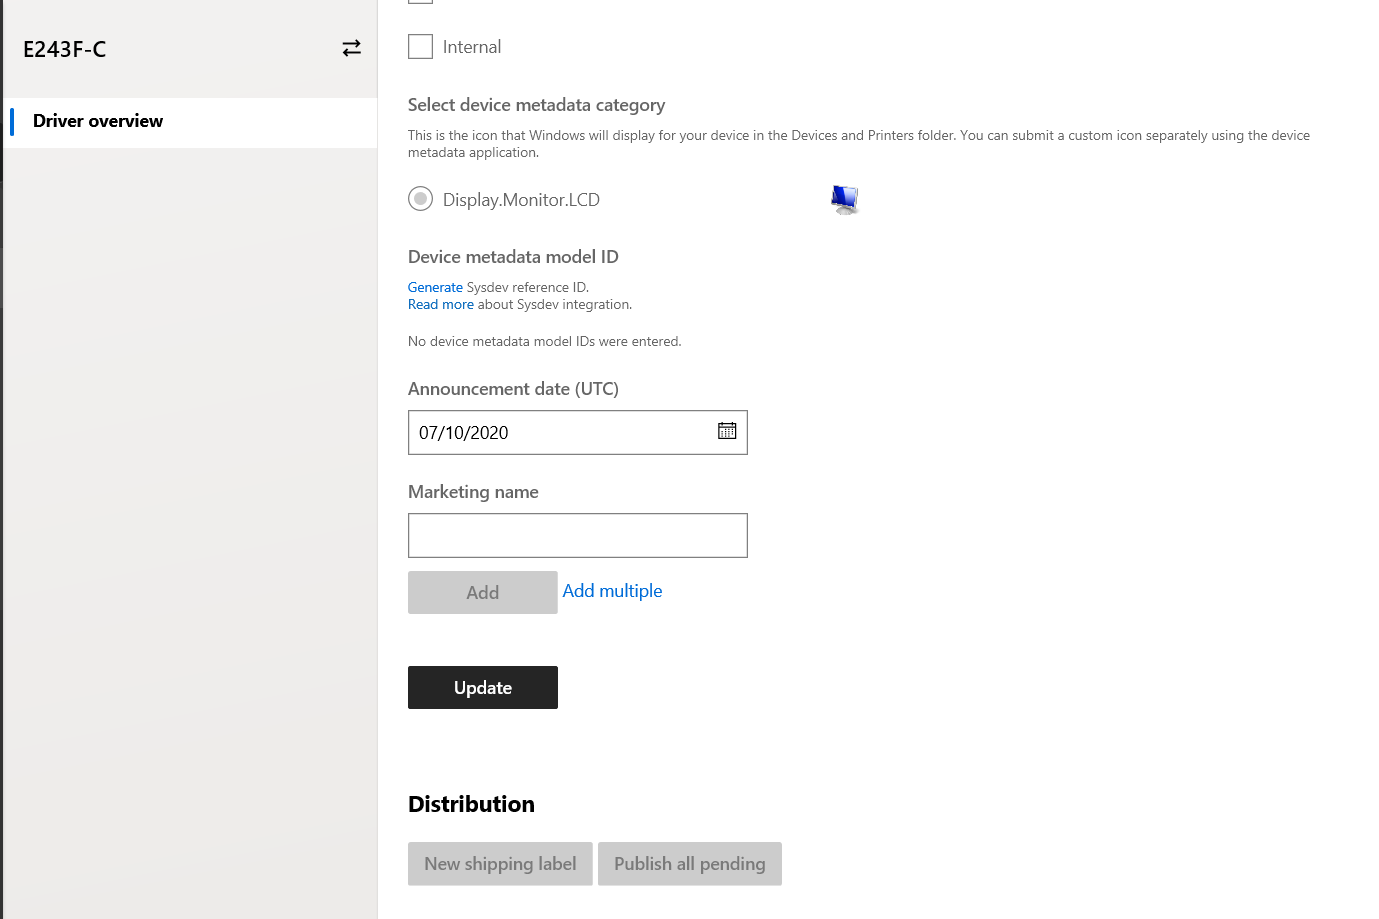The height and width of the screenshot is (919, 1379).
Task: Focus the Marketing name input field
Action: click(x=577, y=535)
